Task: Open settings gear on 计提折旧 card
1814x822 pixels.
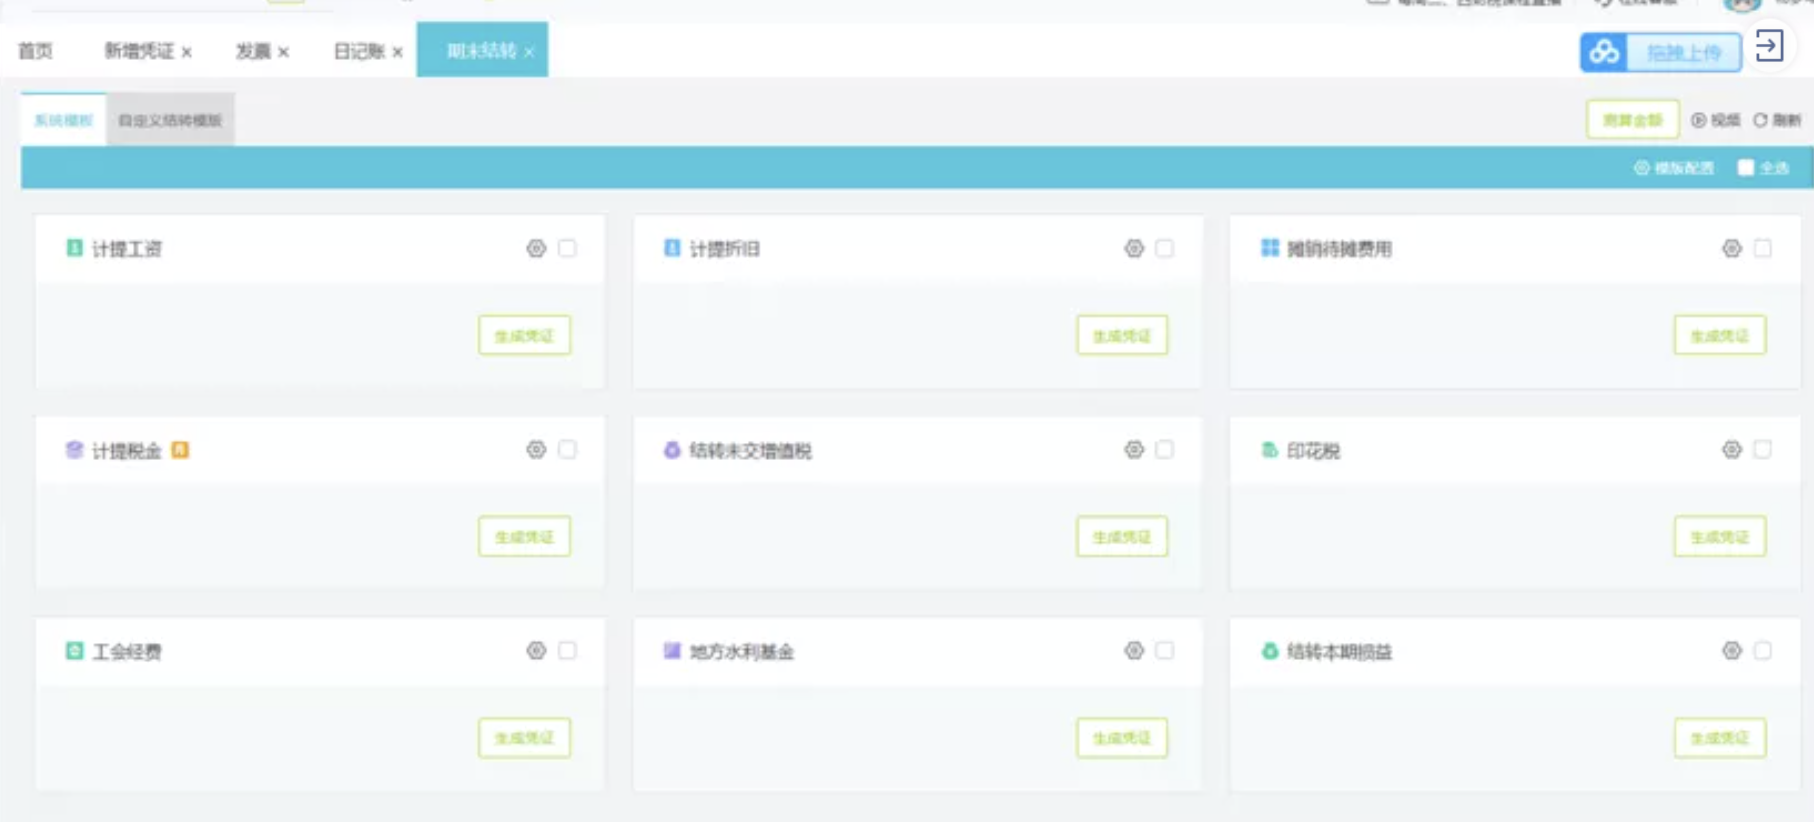Action: pyautogui.click(x=1133, y=248)
